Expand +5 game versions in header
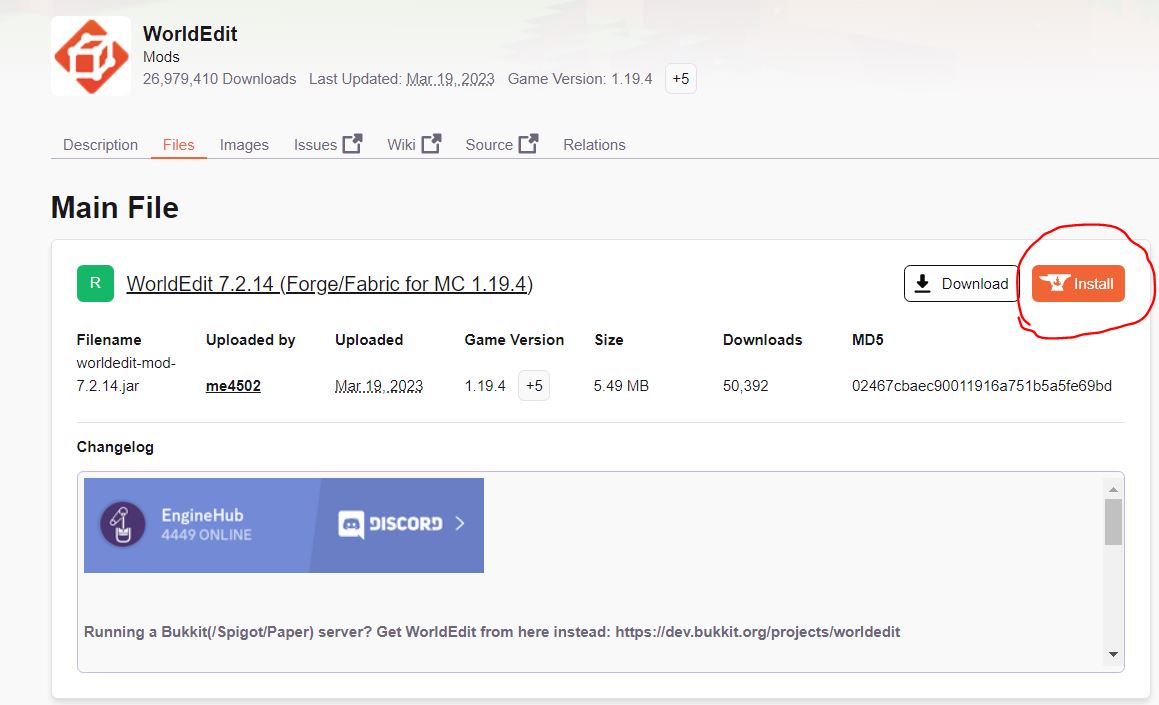 681,79
